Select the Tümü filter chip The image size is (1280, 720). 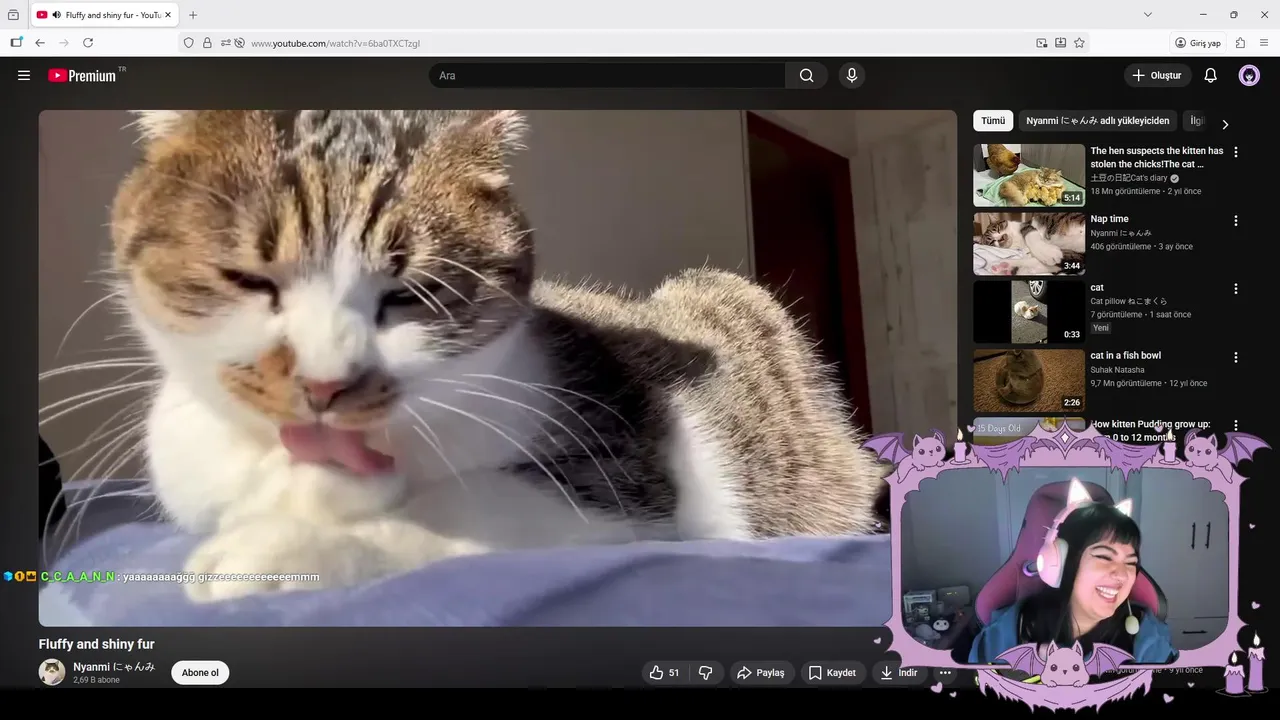[x=993, y=121]
